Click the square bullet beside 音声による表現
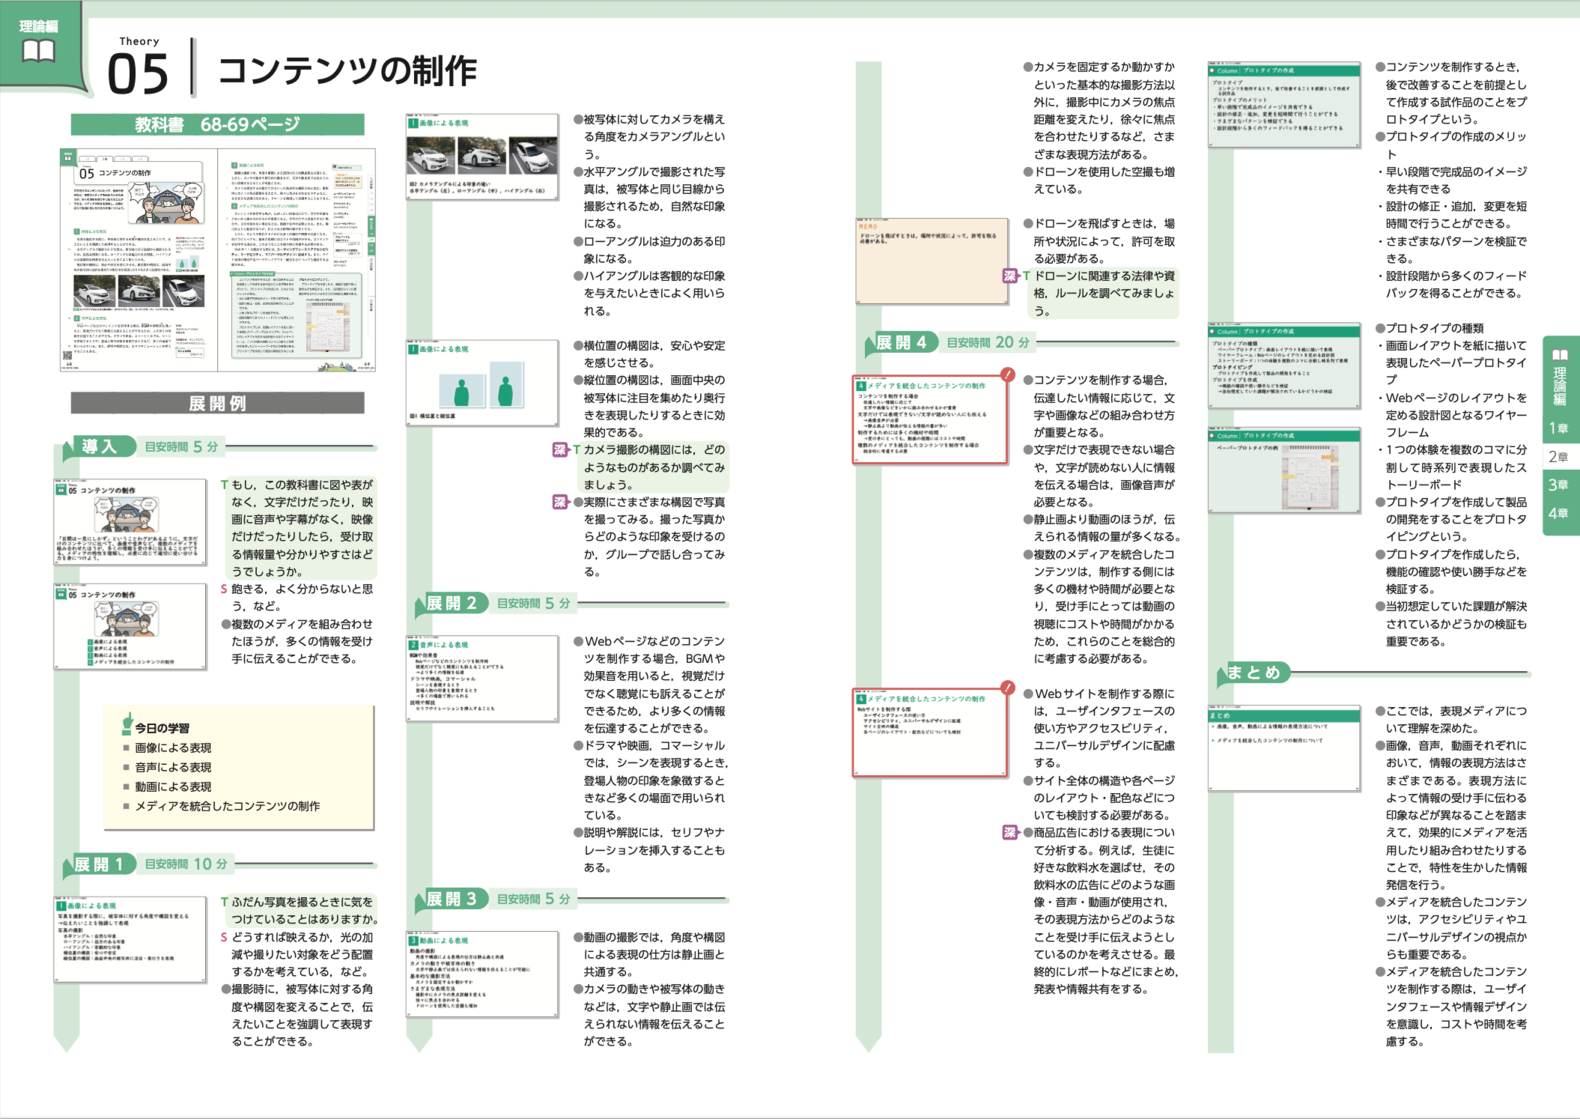This screenshot has width=1580, height=1119. [126, 768]
